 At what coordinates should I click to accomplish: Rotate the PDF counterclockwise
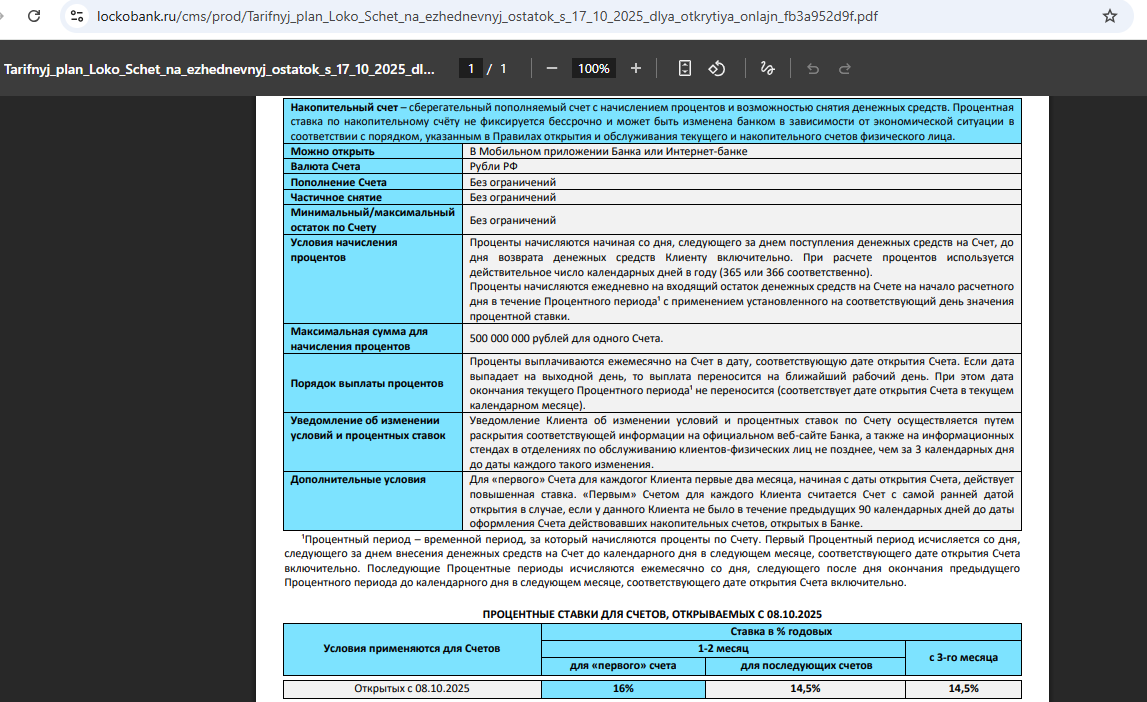(x=717, y=69)
